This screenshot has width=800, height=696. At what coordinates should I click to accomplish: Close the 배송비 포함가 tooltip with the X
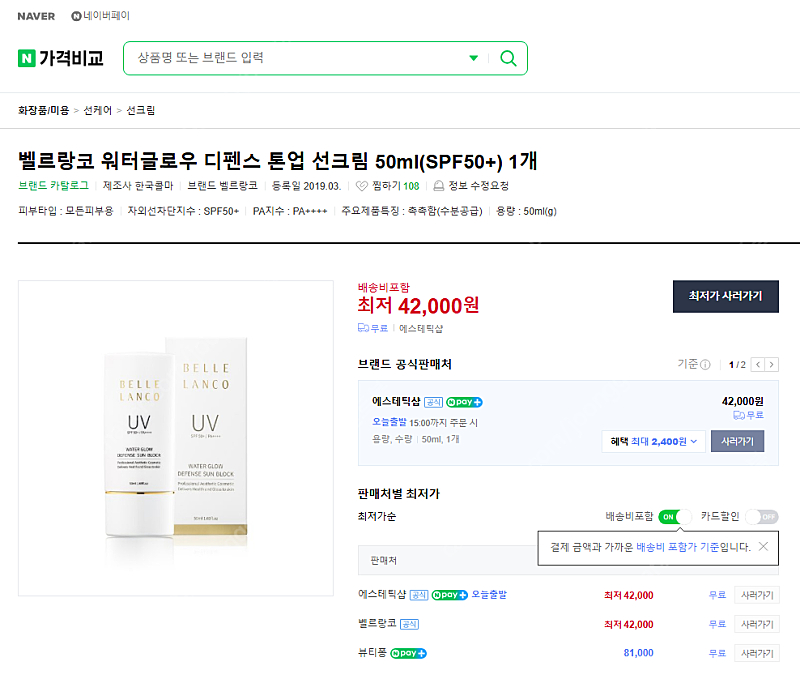(764, 548)
